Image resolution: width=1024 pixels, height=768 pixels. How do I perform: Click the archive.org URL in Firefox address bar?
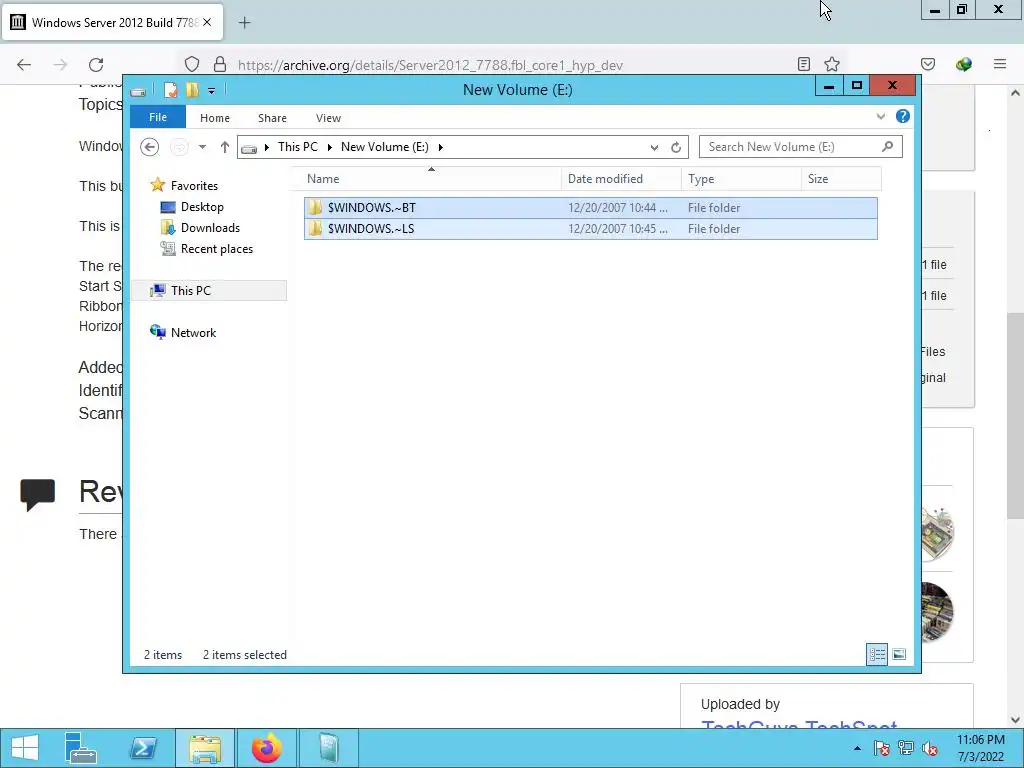(x=430, y=65)
